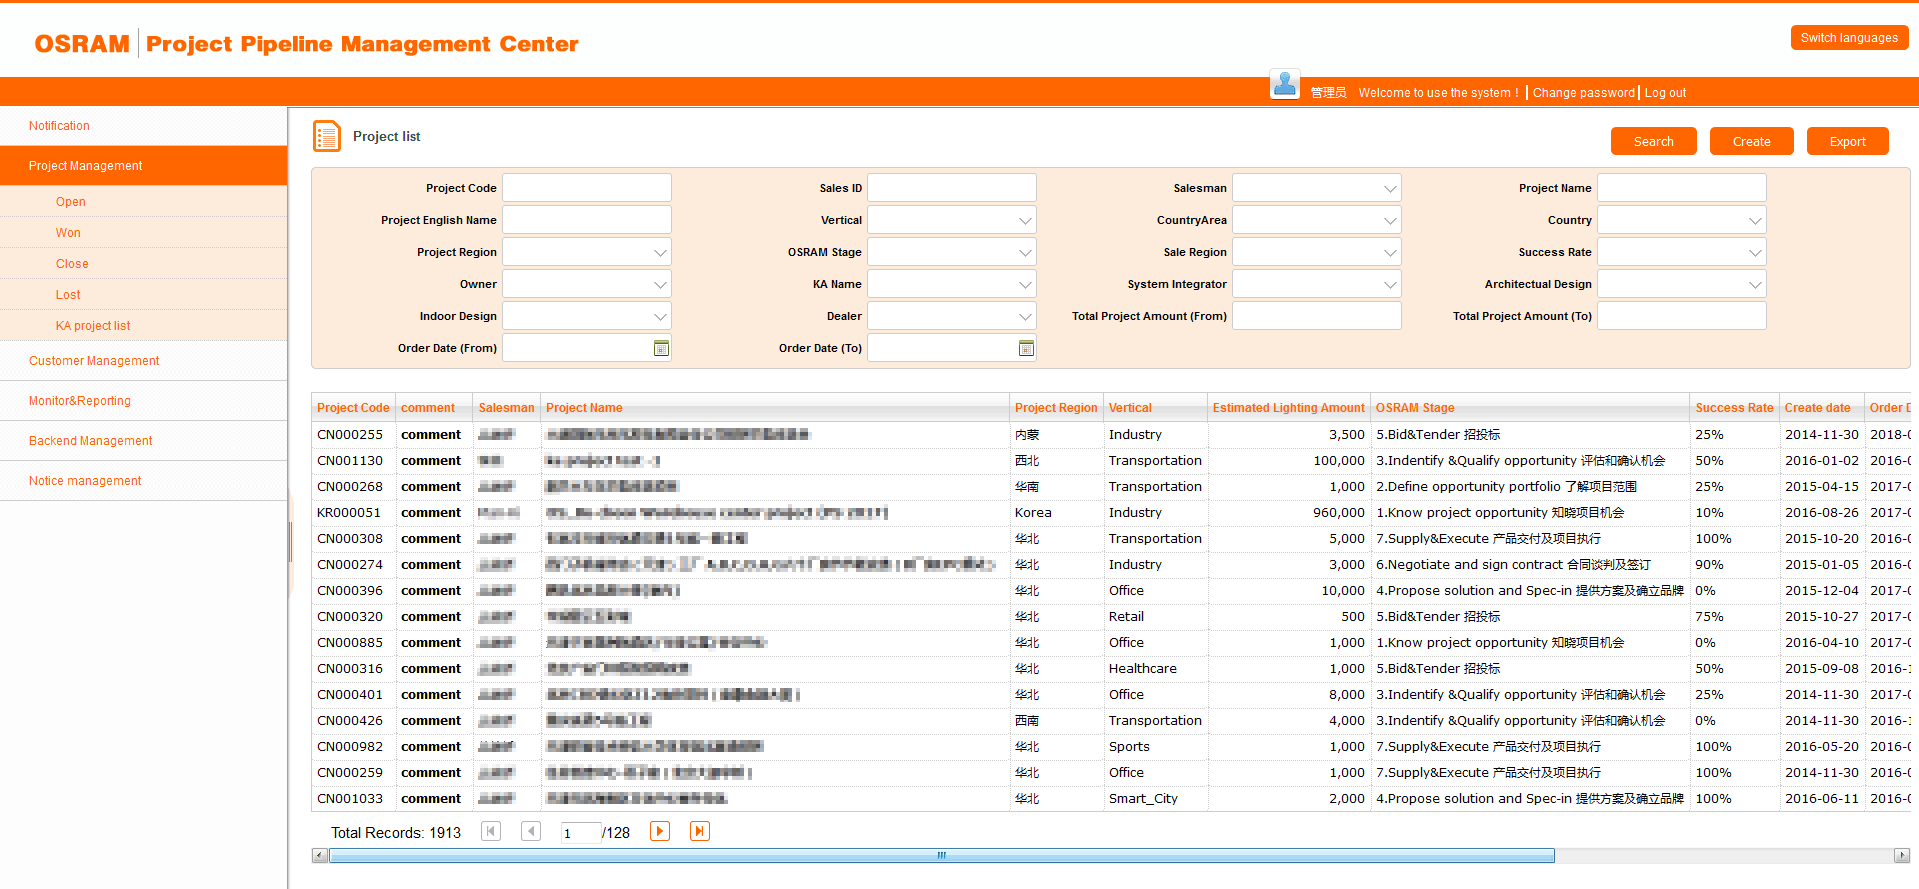Show Won projects
Viewport: 1919px width, 889px height.
143,233
